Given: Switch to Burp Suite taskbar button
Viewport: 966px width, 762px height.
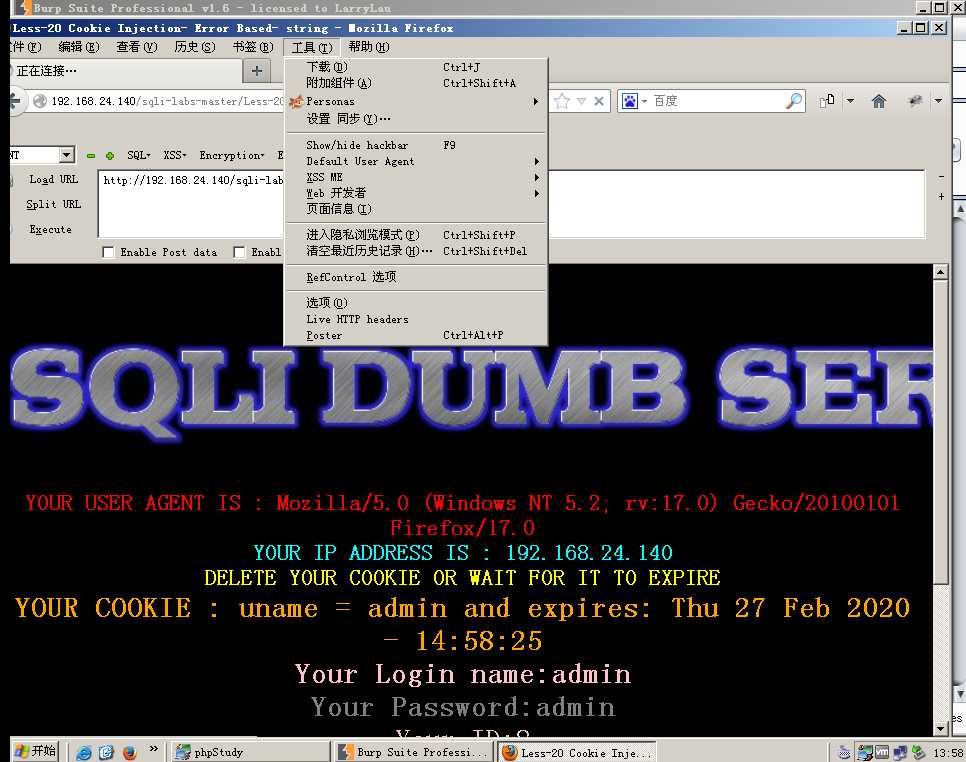Looking at the screenshot, I should pos(413,752).
